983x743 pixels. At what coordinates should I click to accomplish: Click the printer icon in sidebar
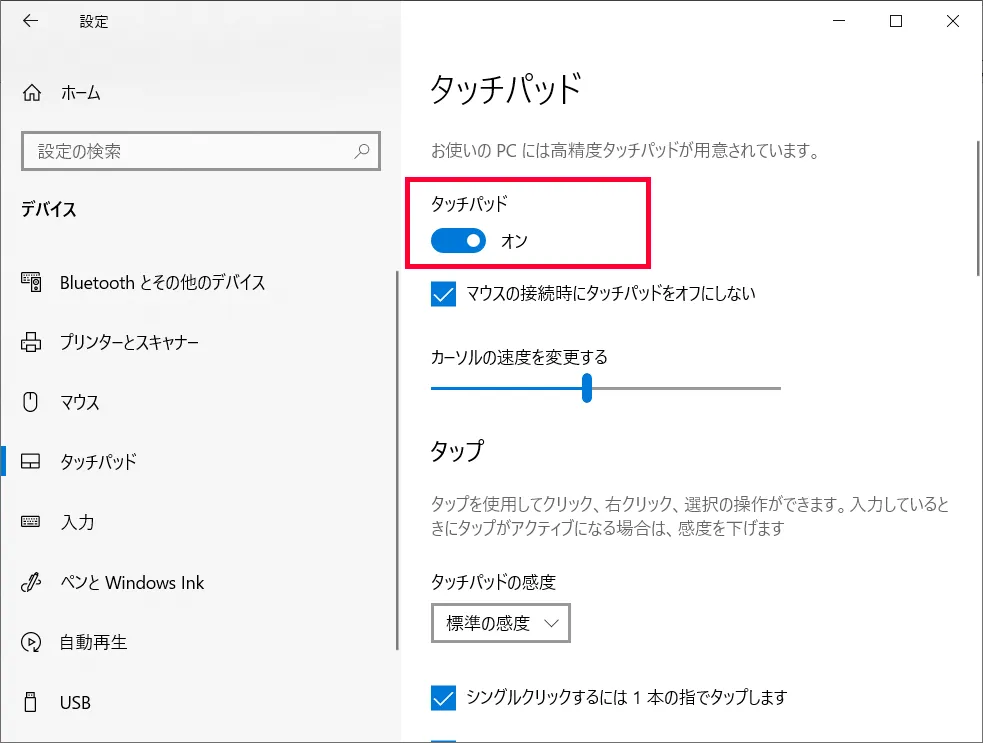(x=31, y=342)
